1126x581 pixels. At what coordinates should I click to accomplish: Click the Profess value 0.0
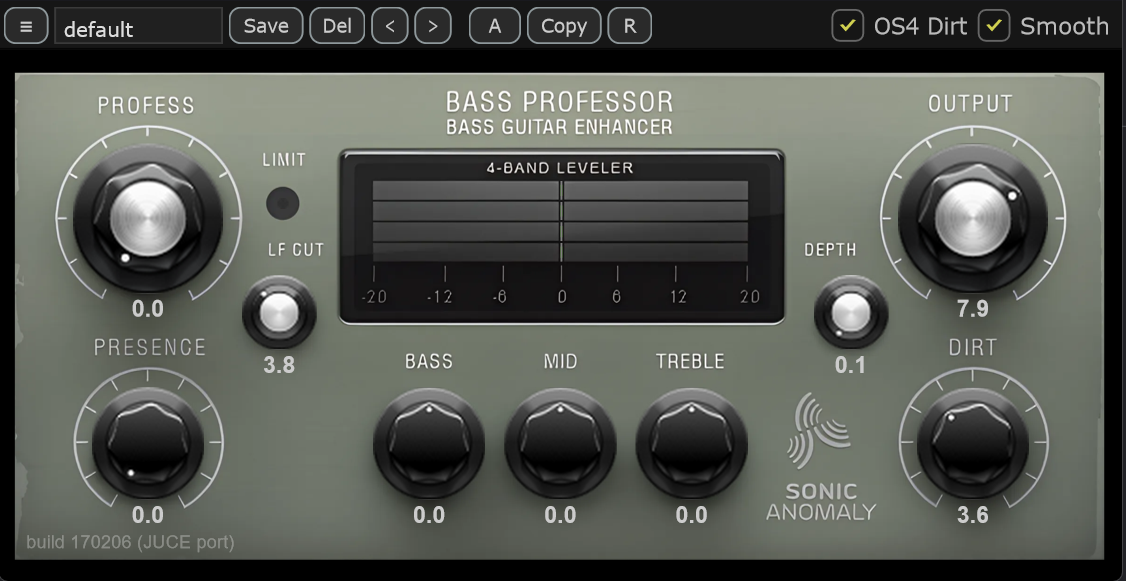[148, 309]
